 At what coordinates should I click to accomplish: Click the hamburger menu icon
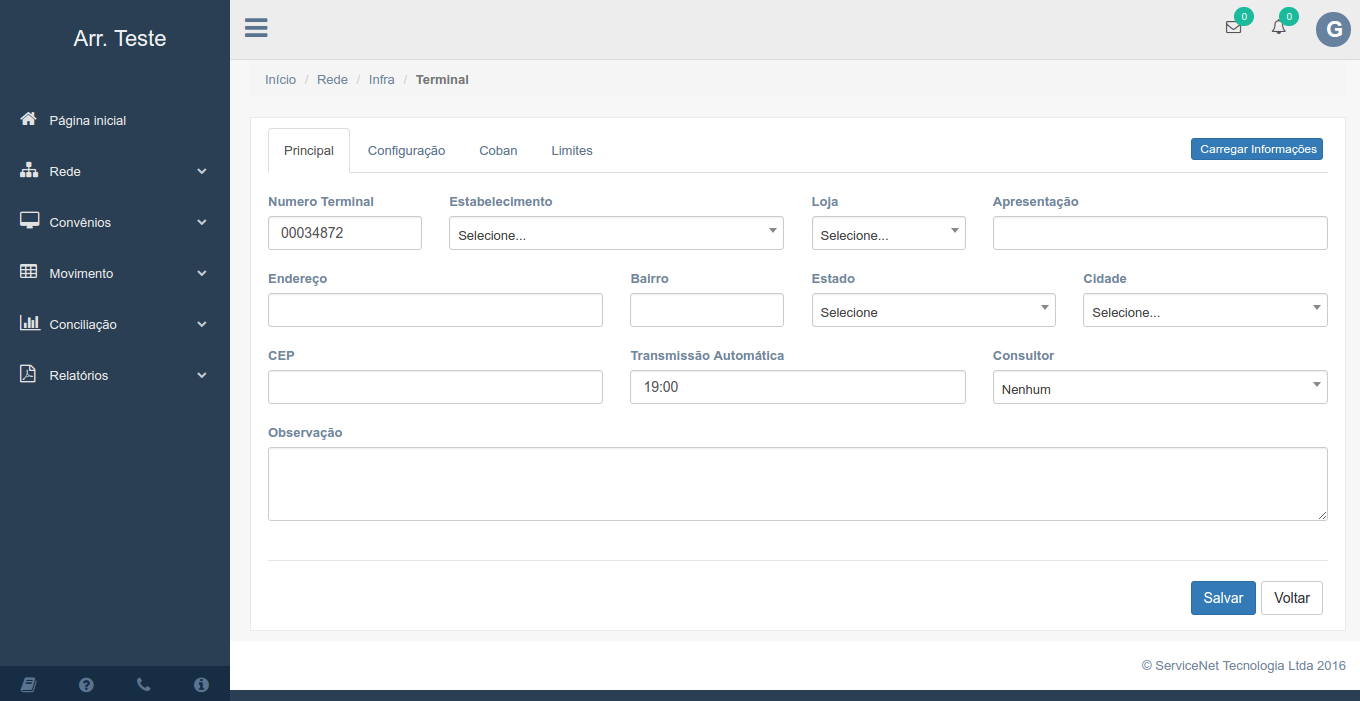(256, 28)
